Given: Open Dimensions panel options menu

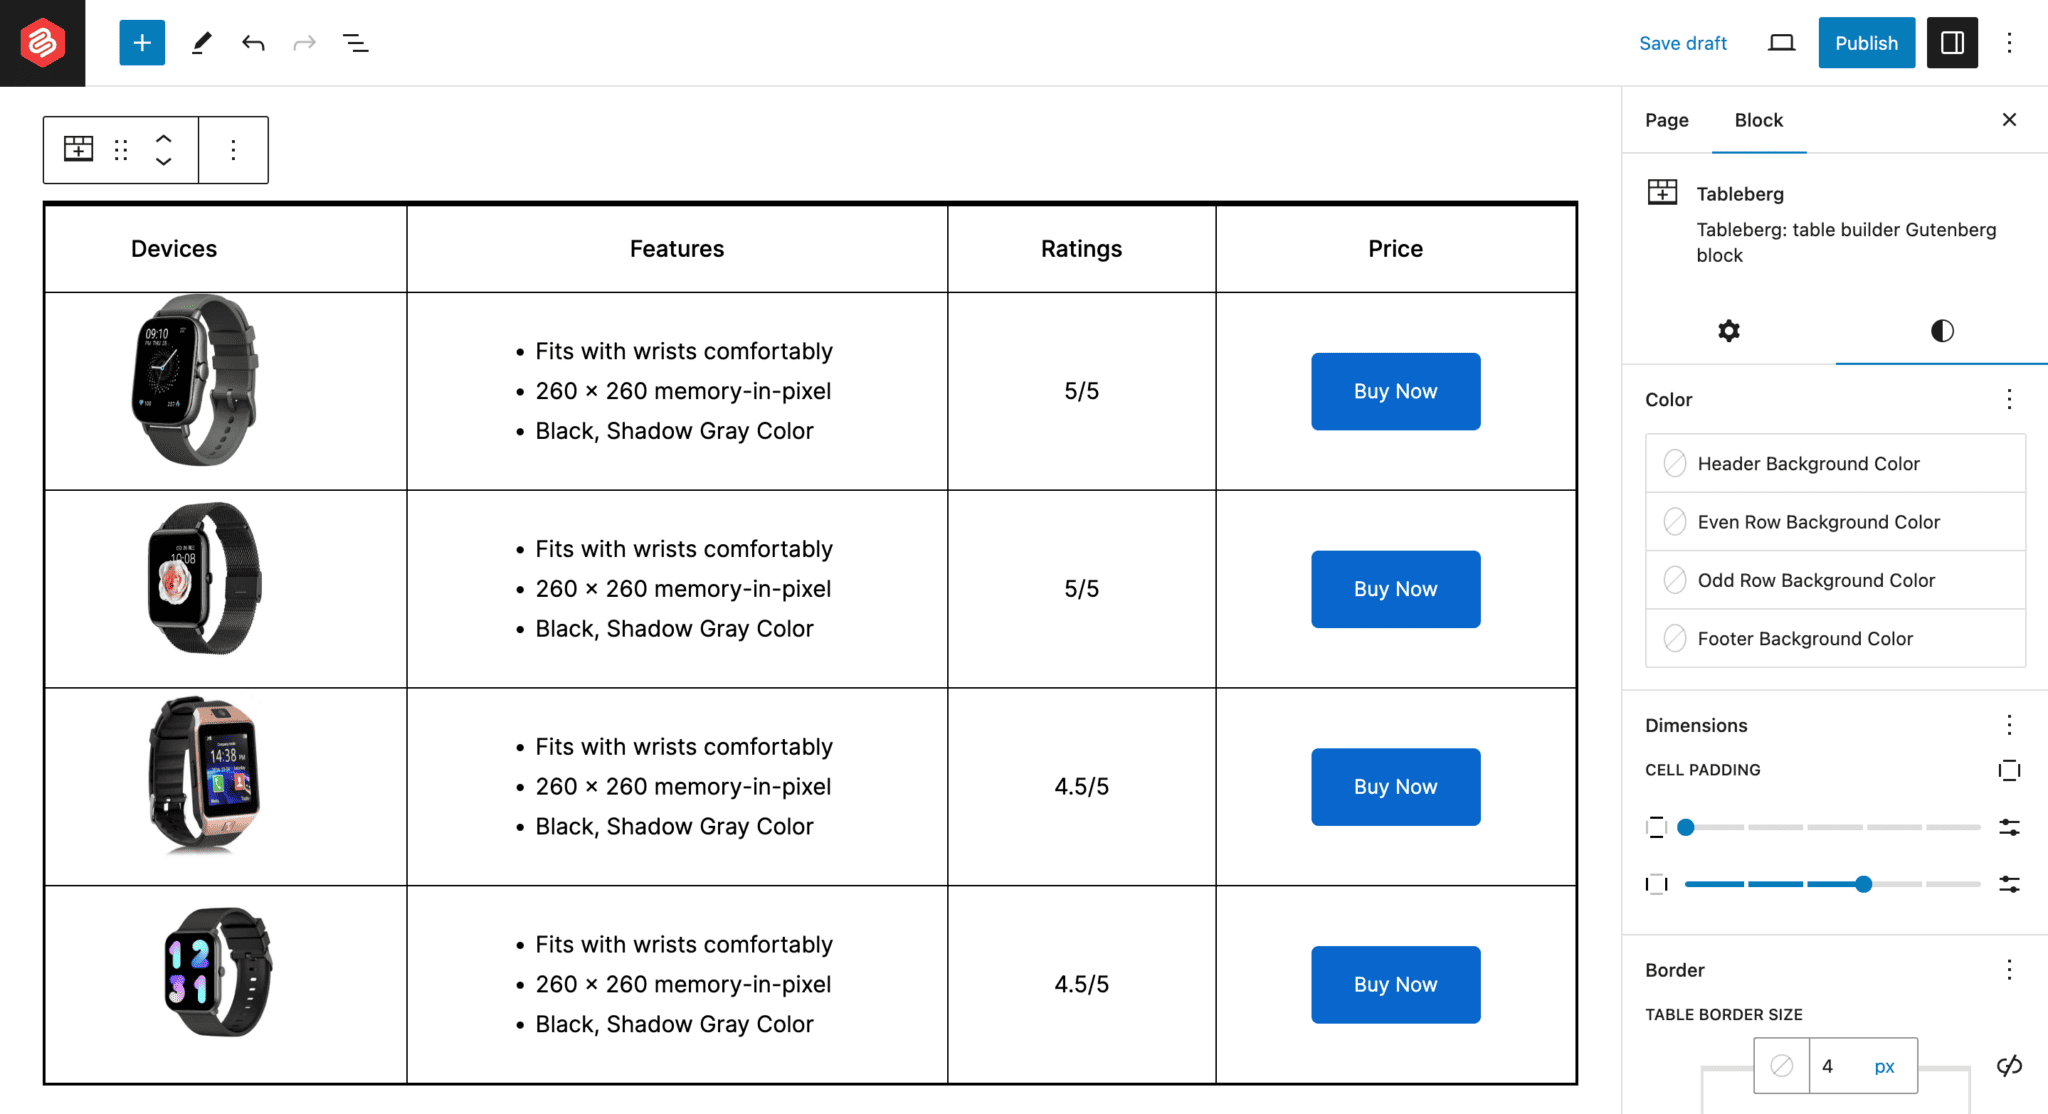Looking at the screenshot, I should coord(2008,725).
